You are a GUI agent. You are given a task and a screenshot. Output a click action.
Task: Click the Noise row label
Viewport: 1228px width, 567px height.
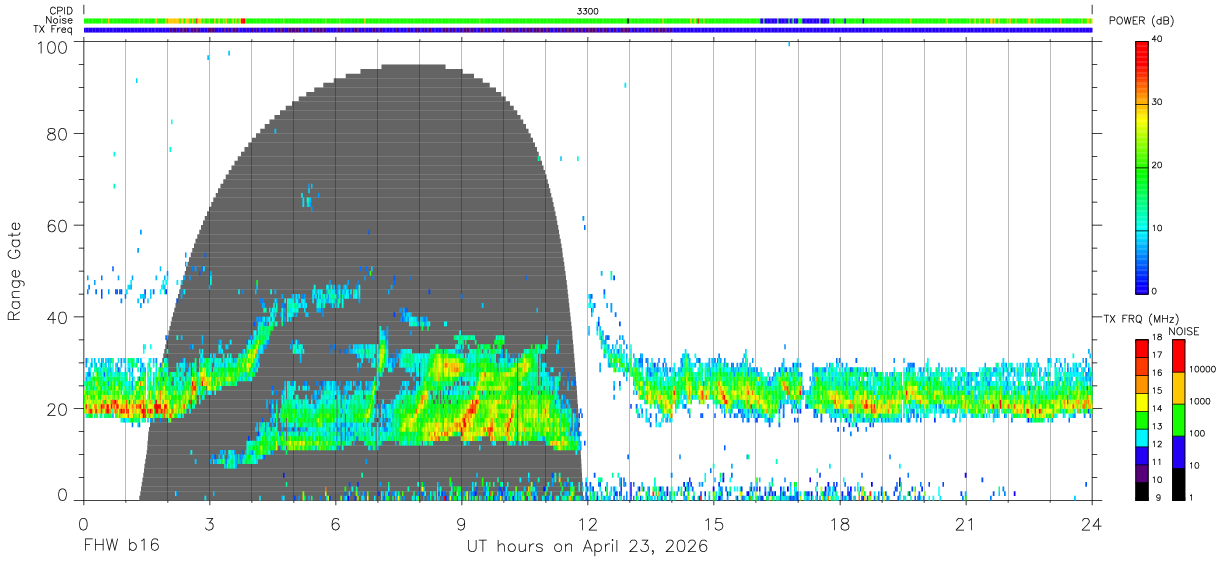tap(59, 20)
